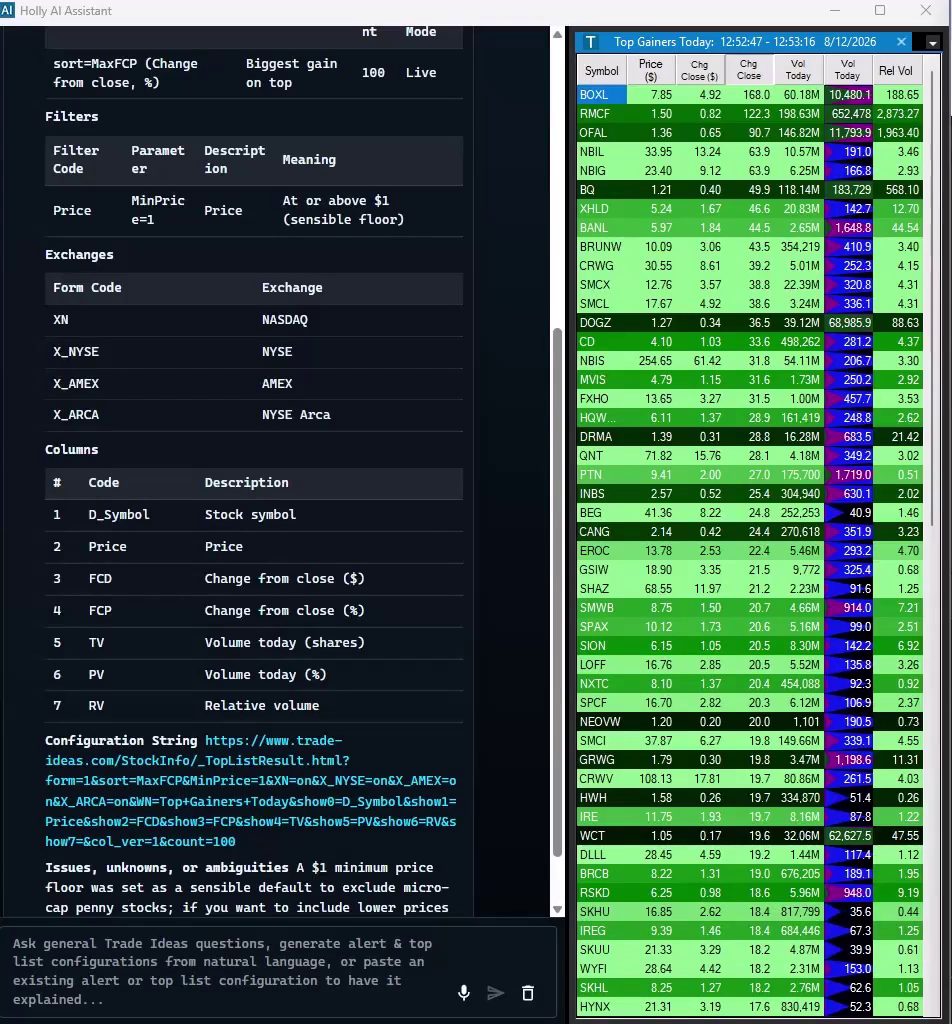Select the NBIG symbol cell
Screen dimensions: 952x1024
(x=601, y=170)
